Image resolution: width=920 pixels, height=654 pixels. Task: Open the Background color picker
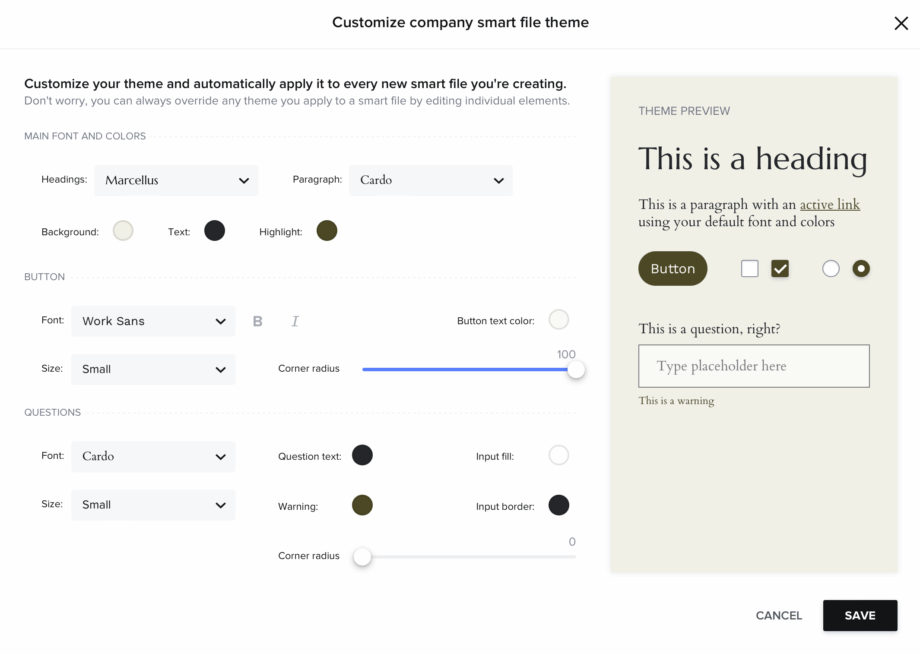tap(123, 231)
